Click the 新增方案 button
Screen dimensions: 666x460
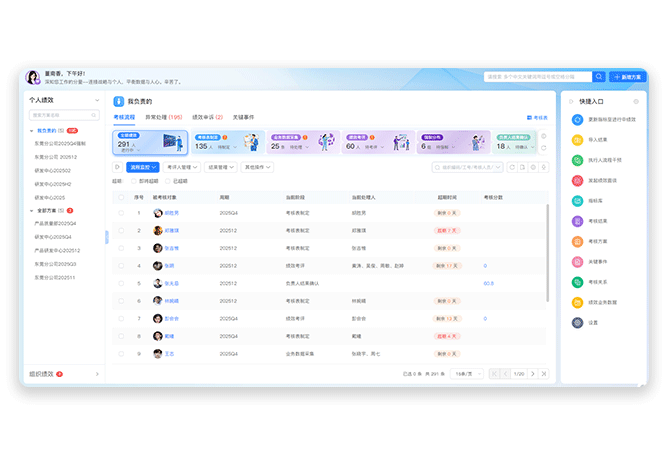[x=629, y=77]
